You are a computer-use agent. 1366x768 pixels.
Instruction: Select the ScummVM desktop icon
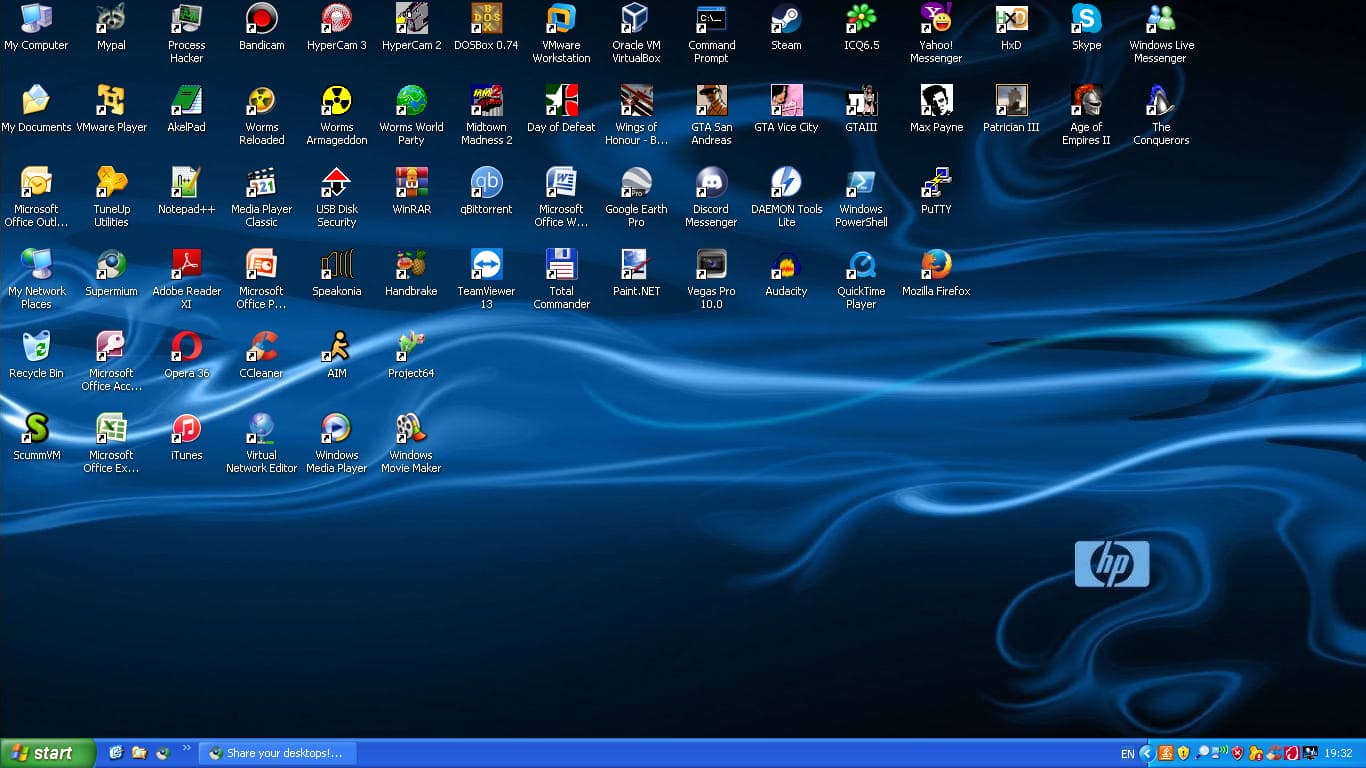click(36, 429)
